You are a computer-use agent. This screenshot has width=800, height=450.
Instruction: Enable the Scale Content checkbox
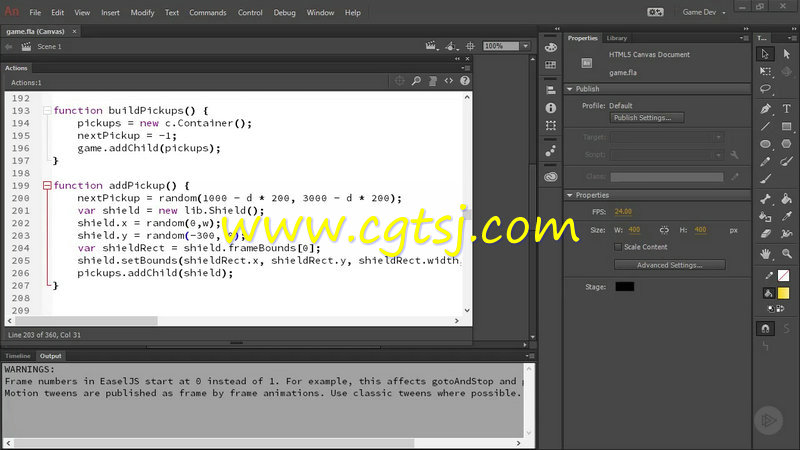click(618, 247)
